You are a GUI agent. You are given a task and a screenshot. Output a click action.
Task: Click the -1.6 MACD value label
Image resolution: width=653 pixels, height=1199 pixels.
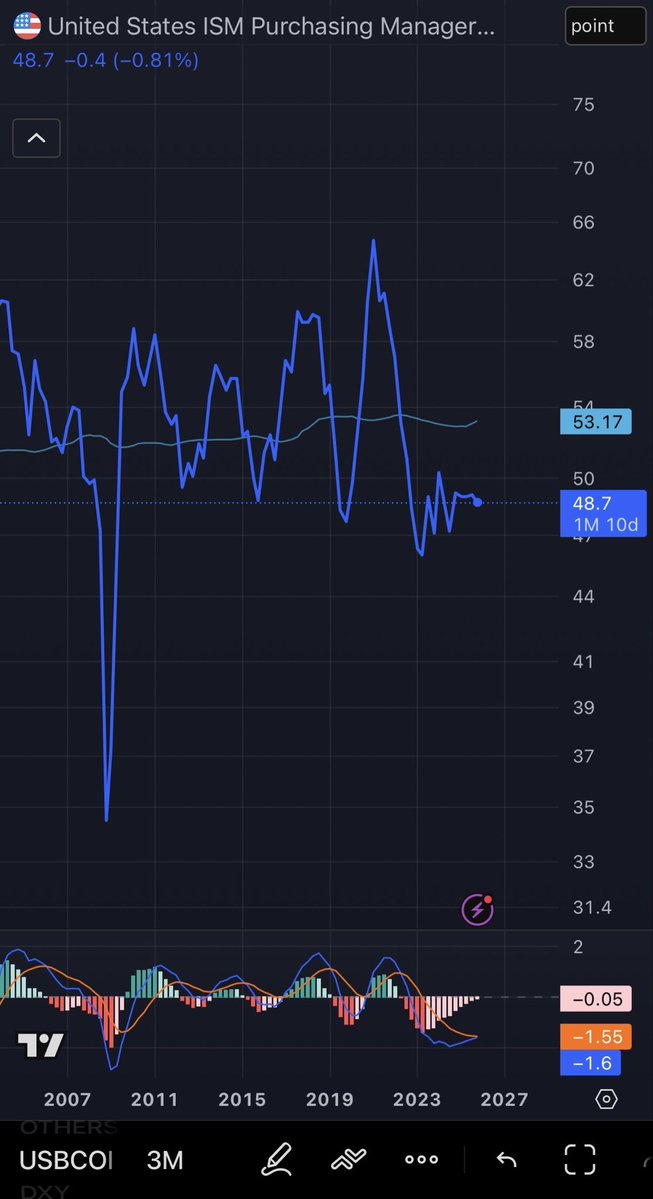590,1063
